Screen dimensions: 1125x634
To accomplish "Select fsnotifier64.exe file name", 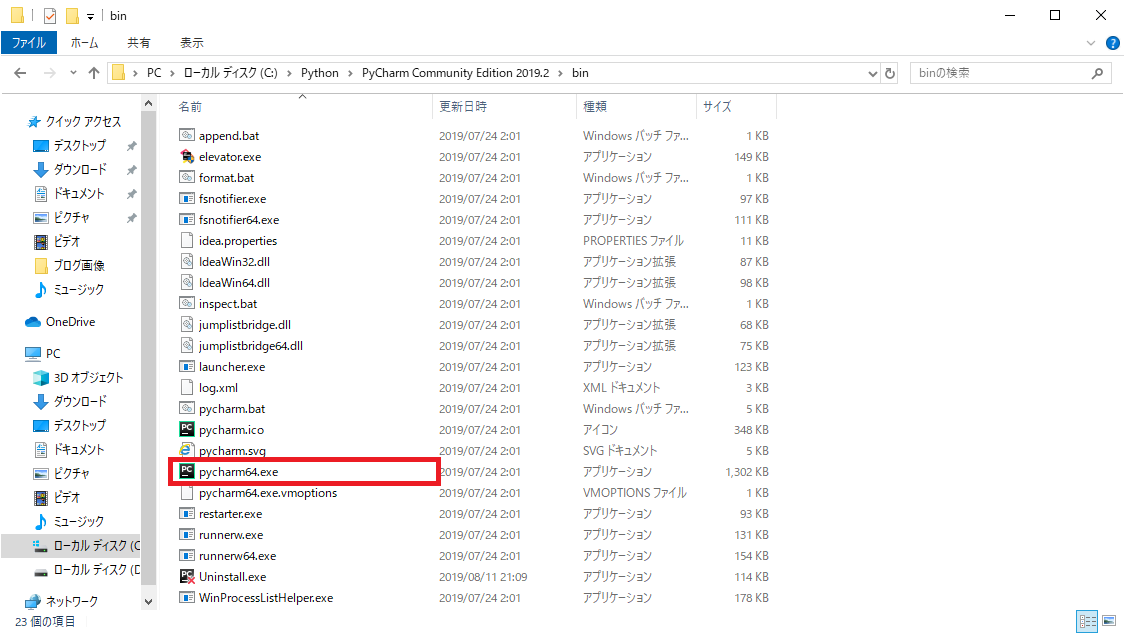I will [x=239, y=219].
